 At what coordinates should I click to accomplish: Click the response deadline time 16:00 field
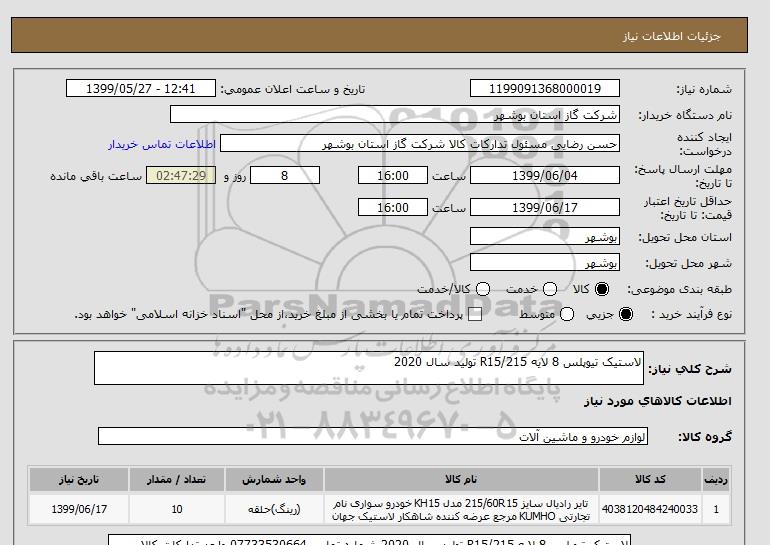click(x=393, y=175)
